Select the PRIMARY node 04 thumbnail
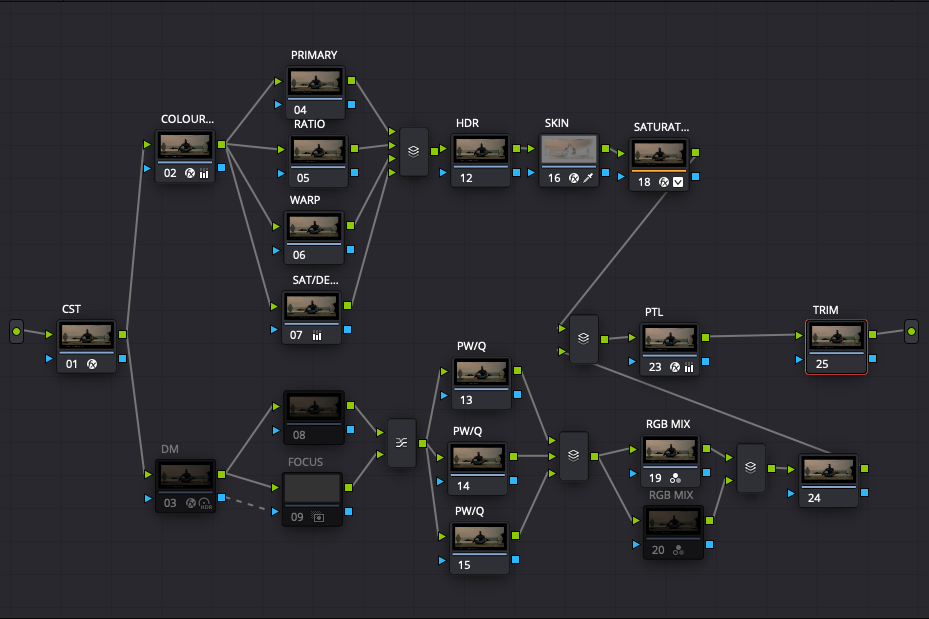The image size is (929, 619). tap(316, 82)
